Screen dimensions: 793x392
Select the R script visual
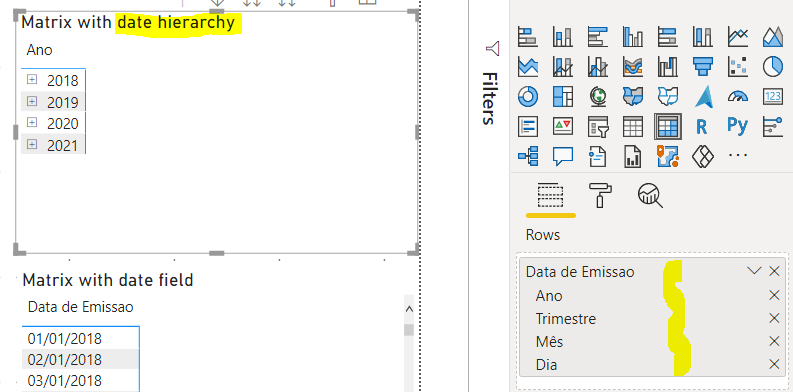point(701,126)
